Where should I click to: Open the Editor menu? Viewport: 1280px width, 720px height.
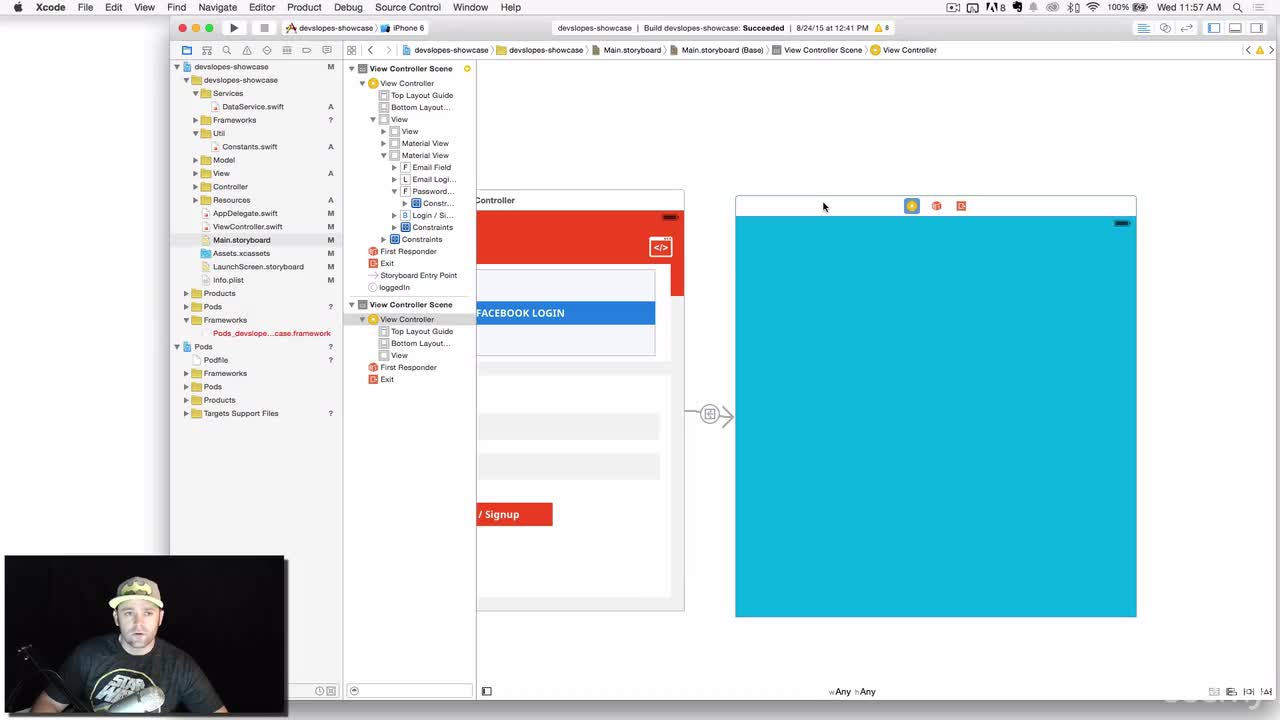262,7
